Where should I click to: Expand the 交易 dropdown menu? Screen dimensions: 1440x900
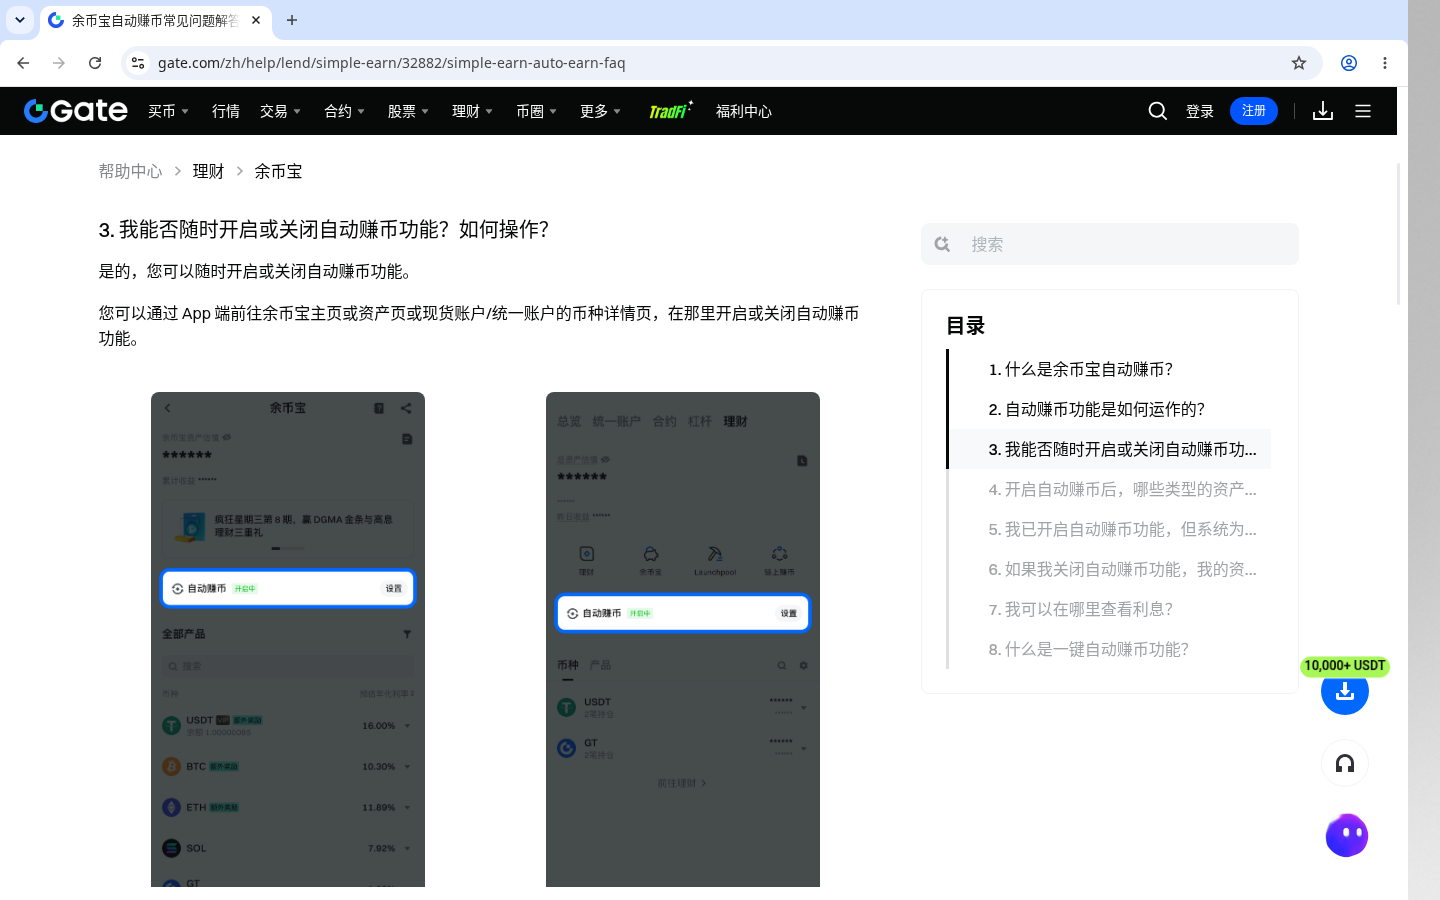[280, 111]
